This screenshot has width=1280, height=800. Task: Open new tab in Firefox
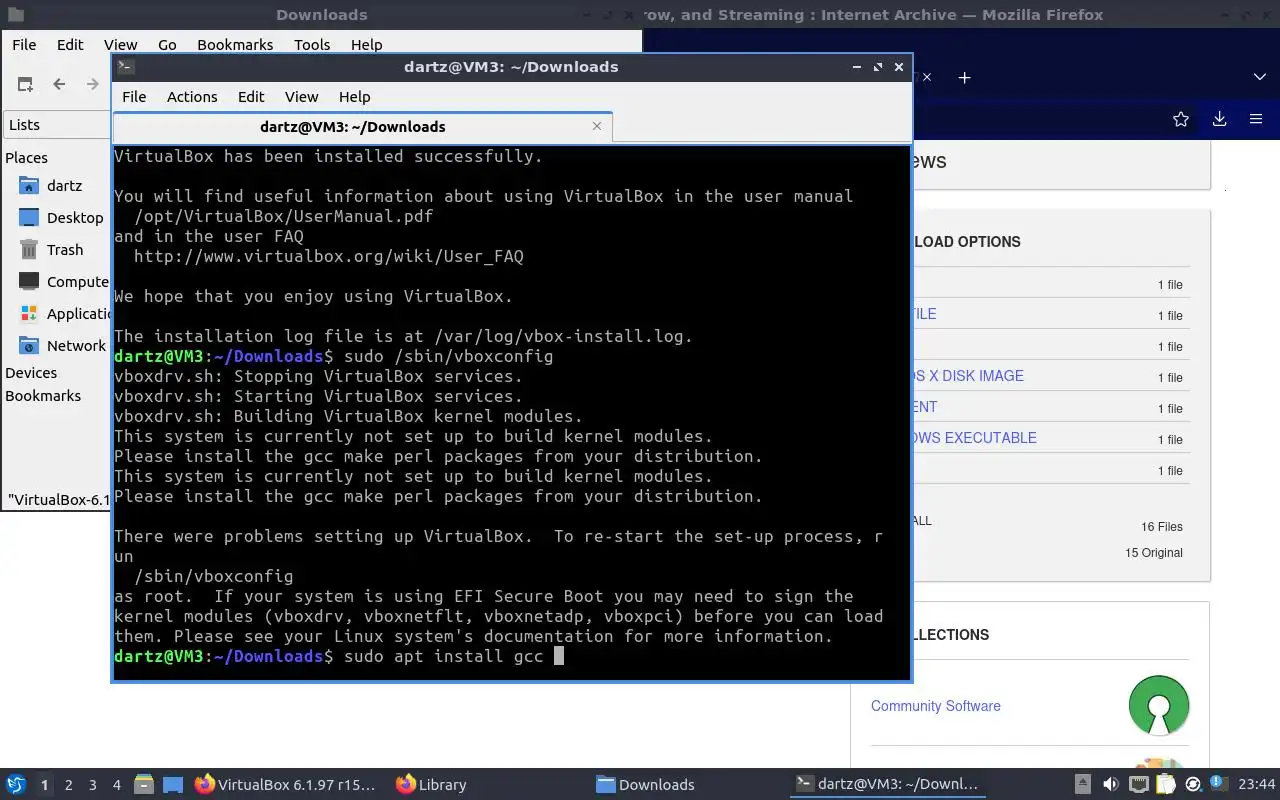tap(964, 77)
